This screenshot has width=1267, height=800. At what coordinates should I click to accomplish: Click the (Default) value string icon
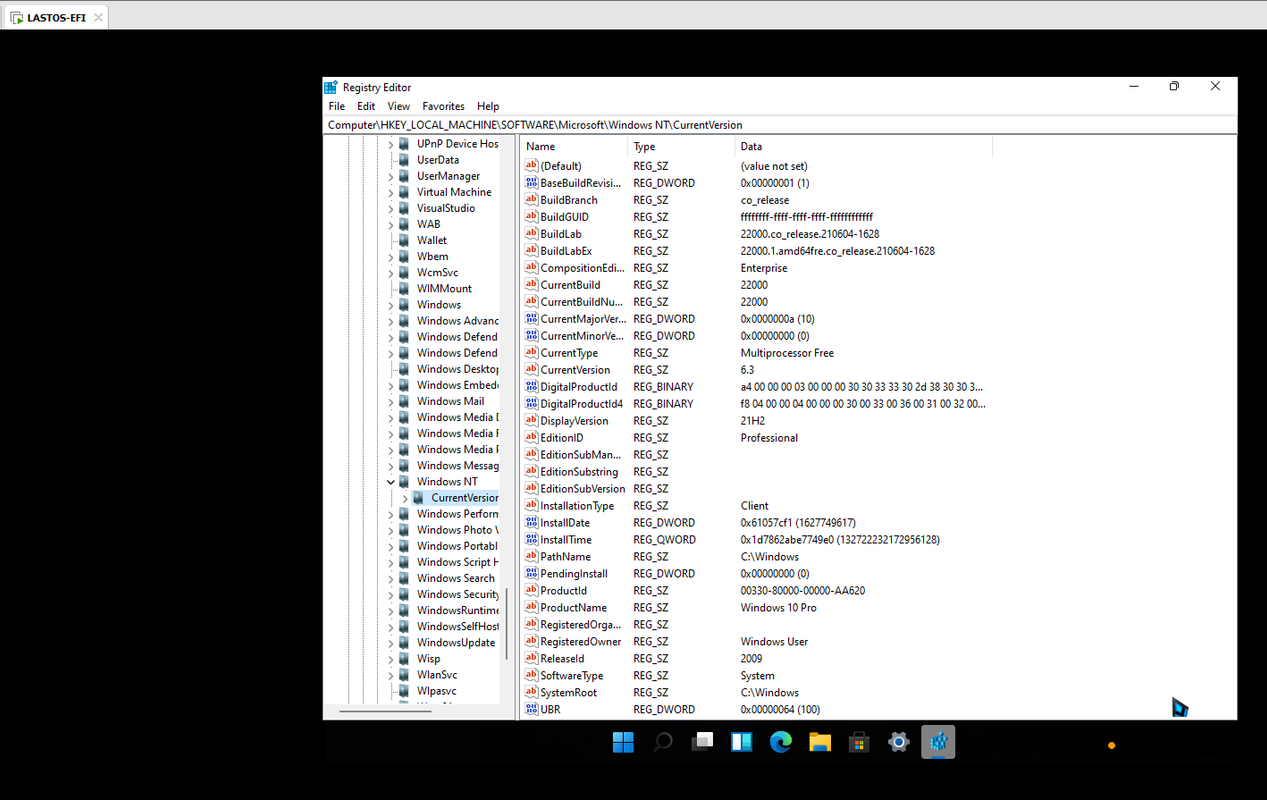tap(531, 166)
